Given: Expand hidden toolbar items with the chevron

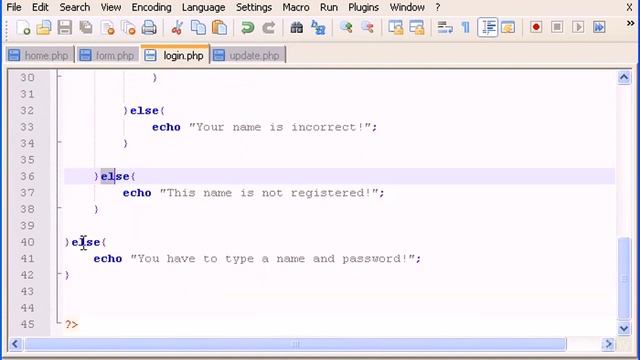Looking at the screenshot, I should pyautogui.click(x=630, y=24).
